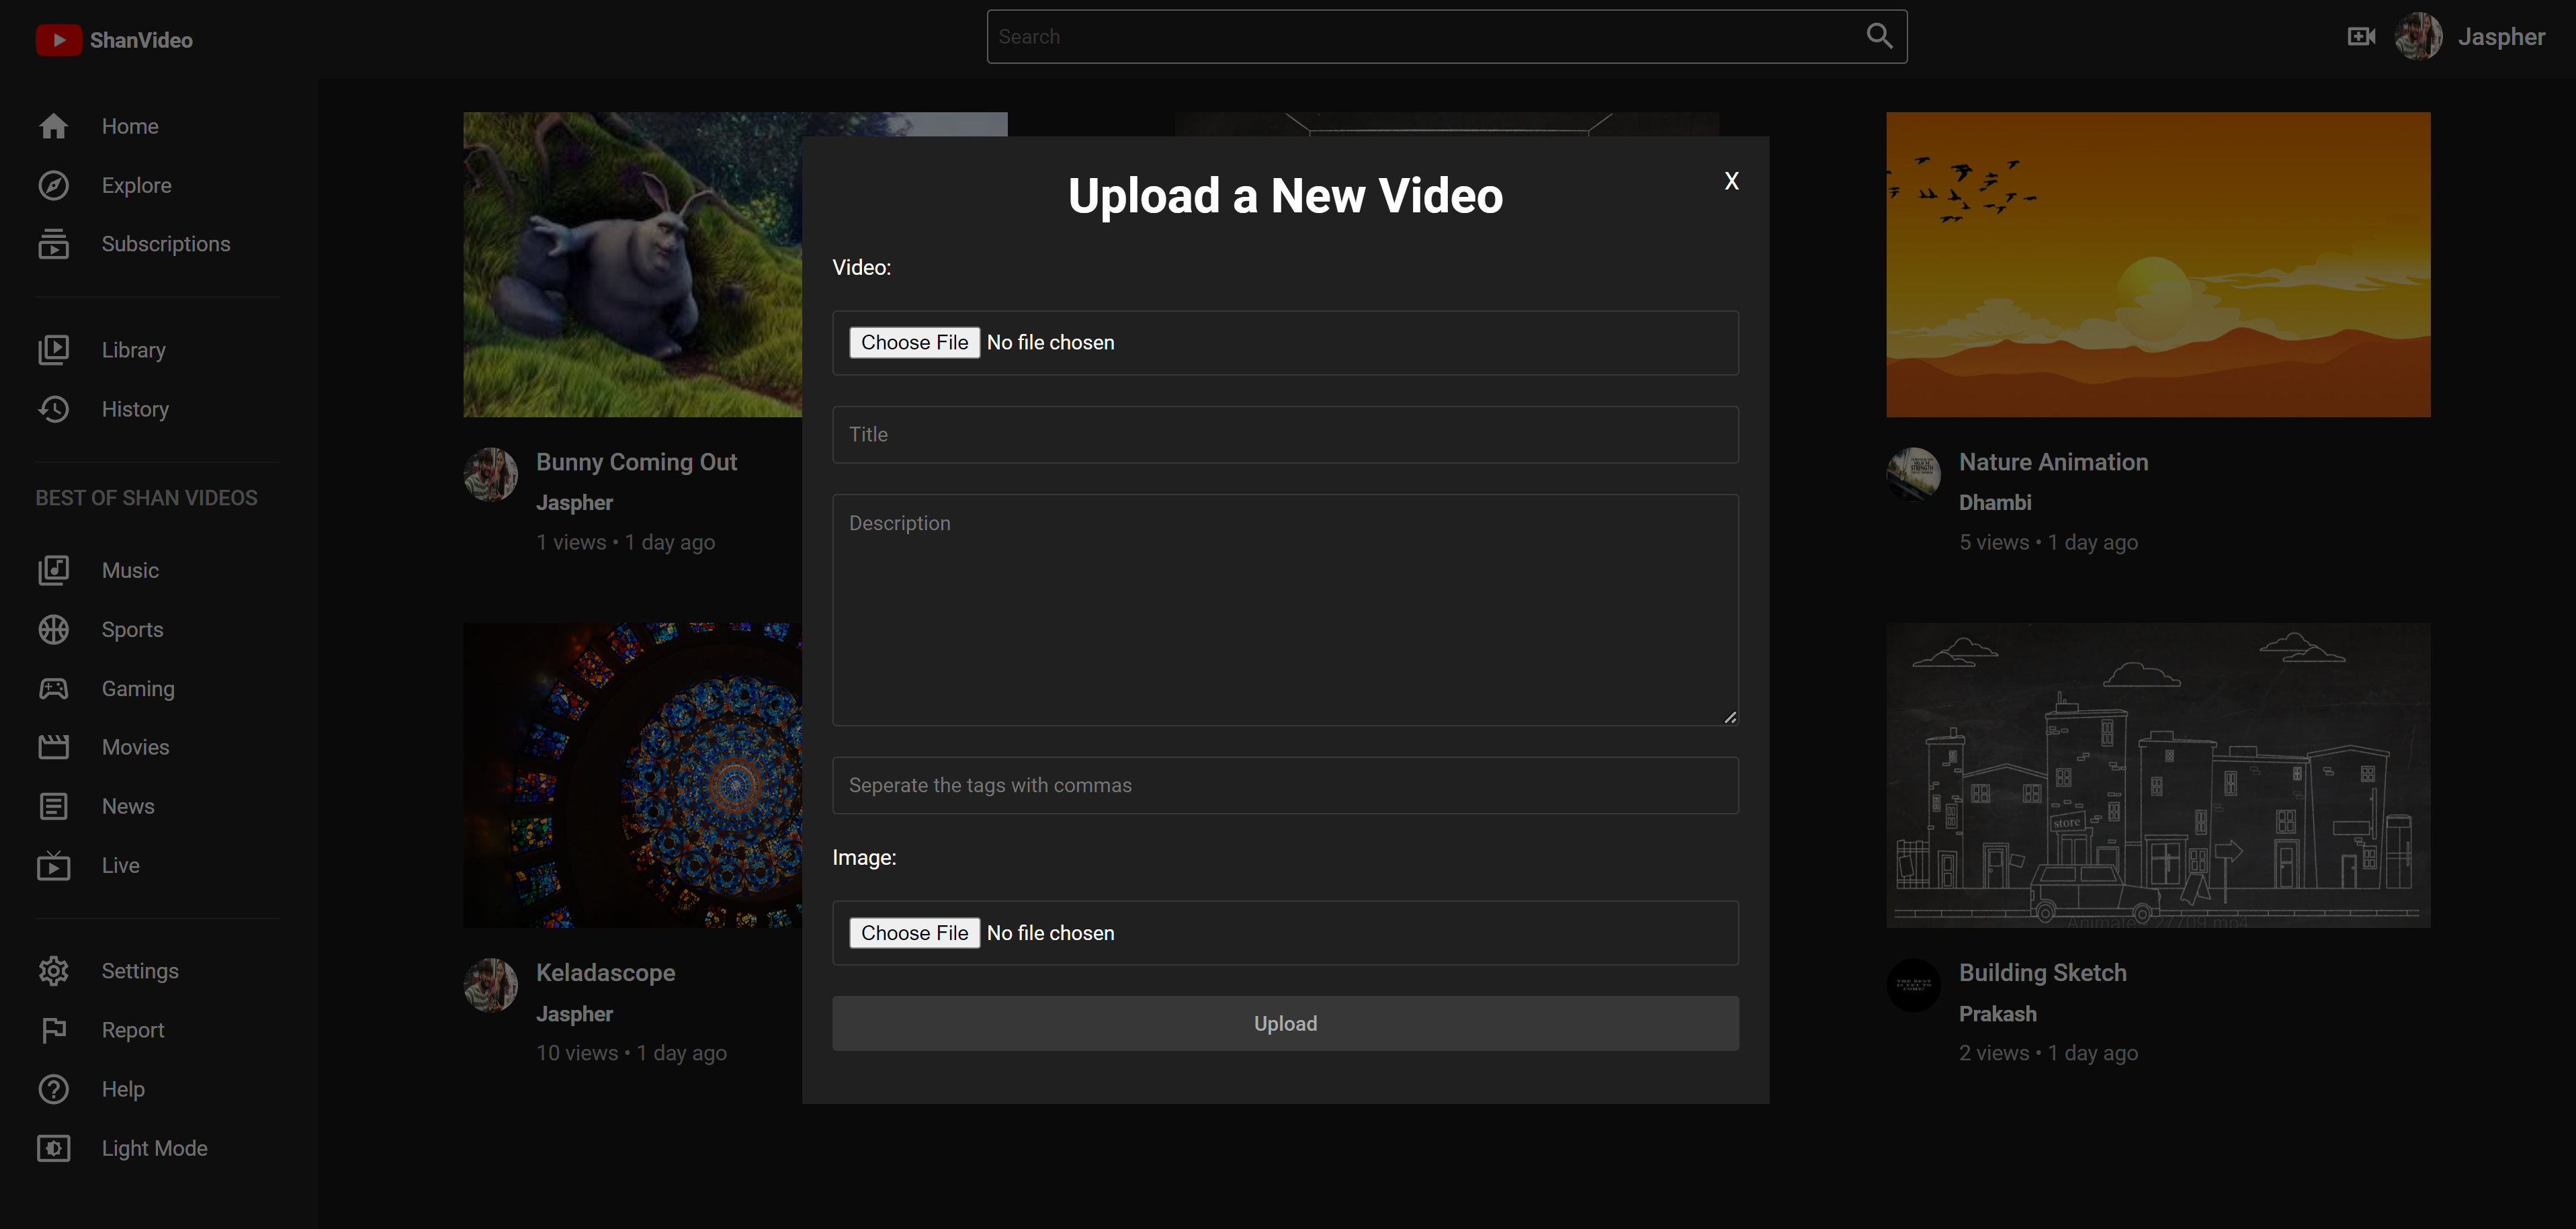
Task: Click the video upload camera icon
Action: (2360, 36)
